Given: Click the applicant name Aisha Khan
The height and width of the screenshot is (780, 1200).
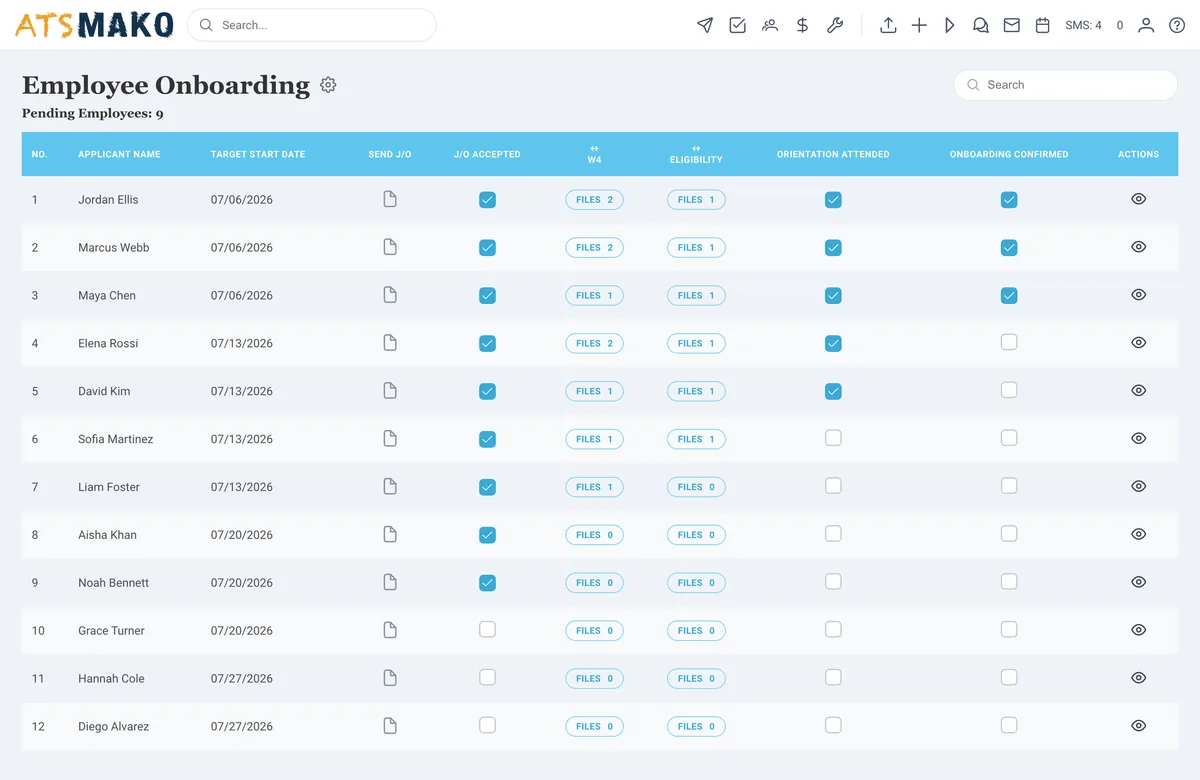Looking at the screenshot, I should 107,535.
